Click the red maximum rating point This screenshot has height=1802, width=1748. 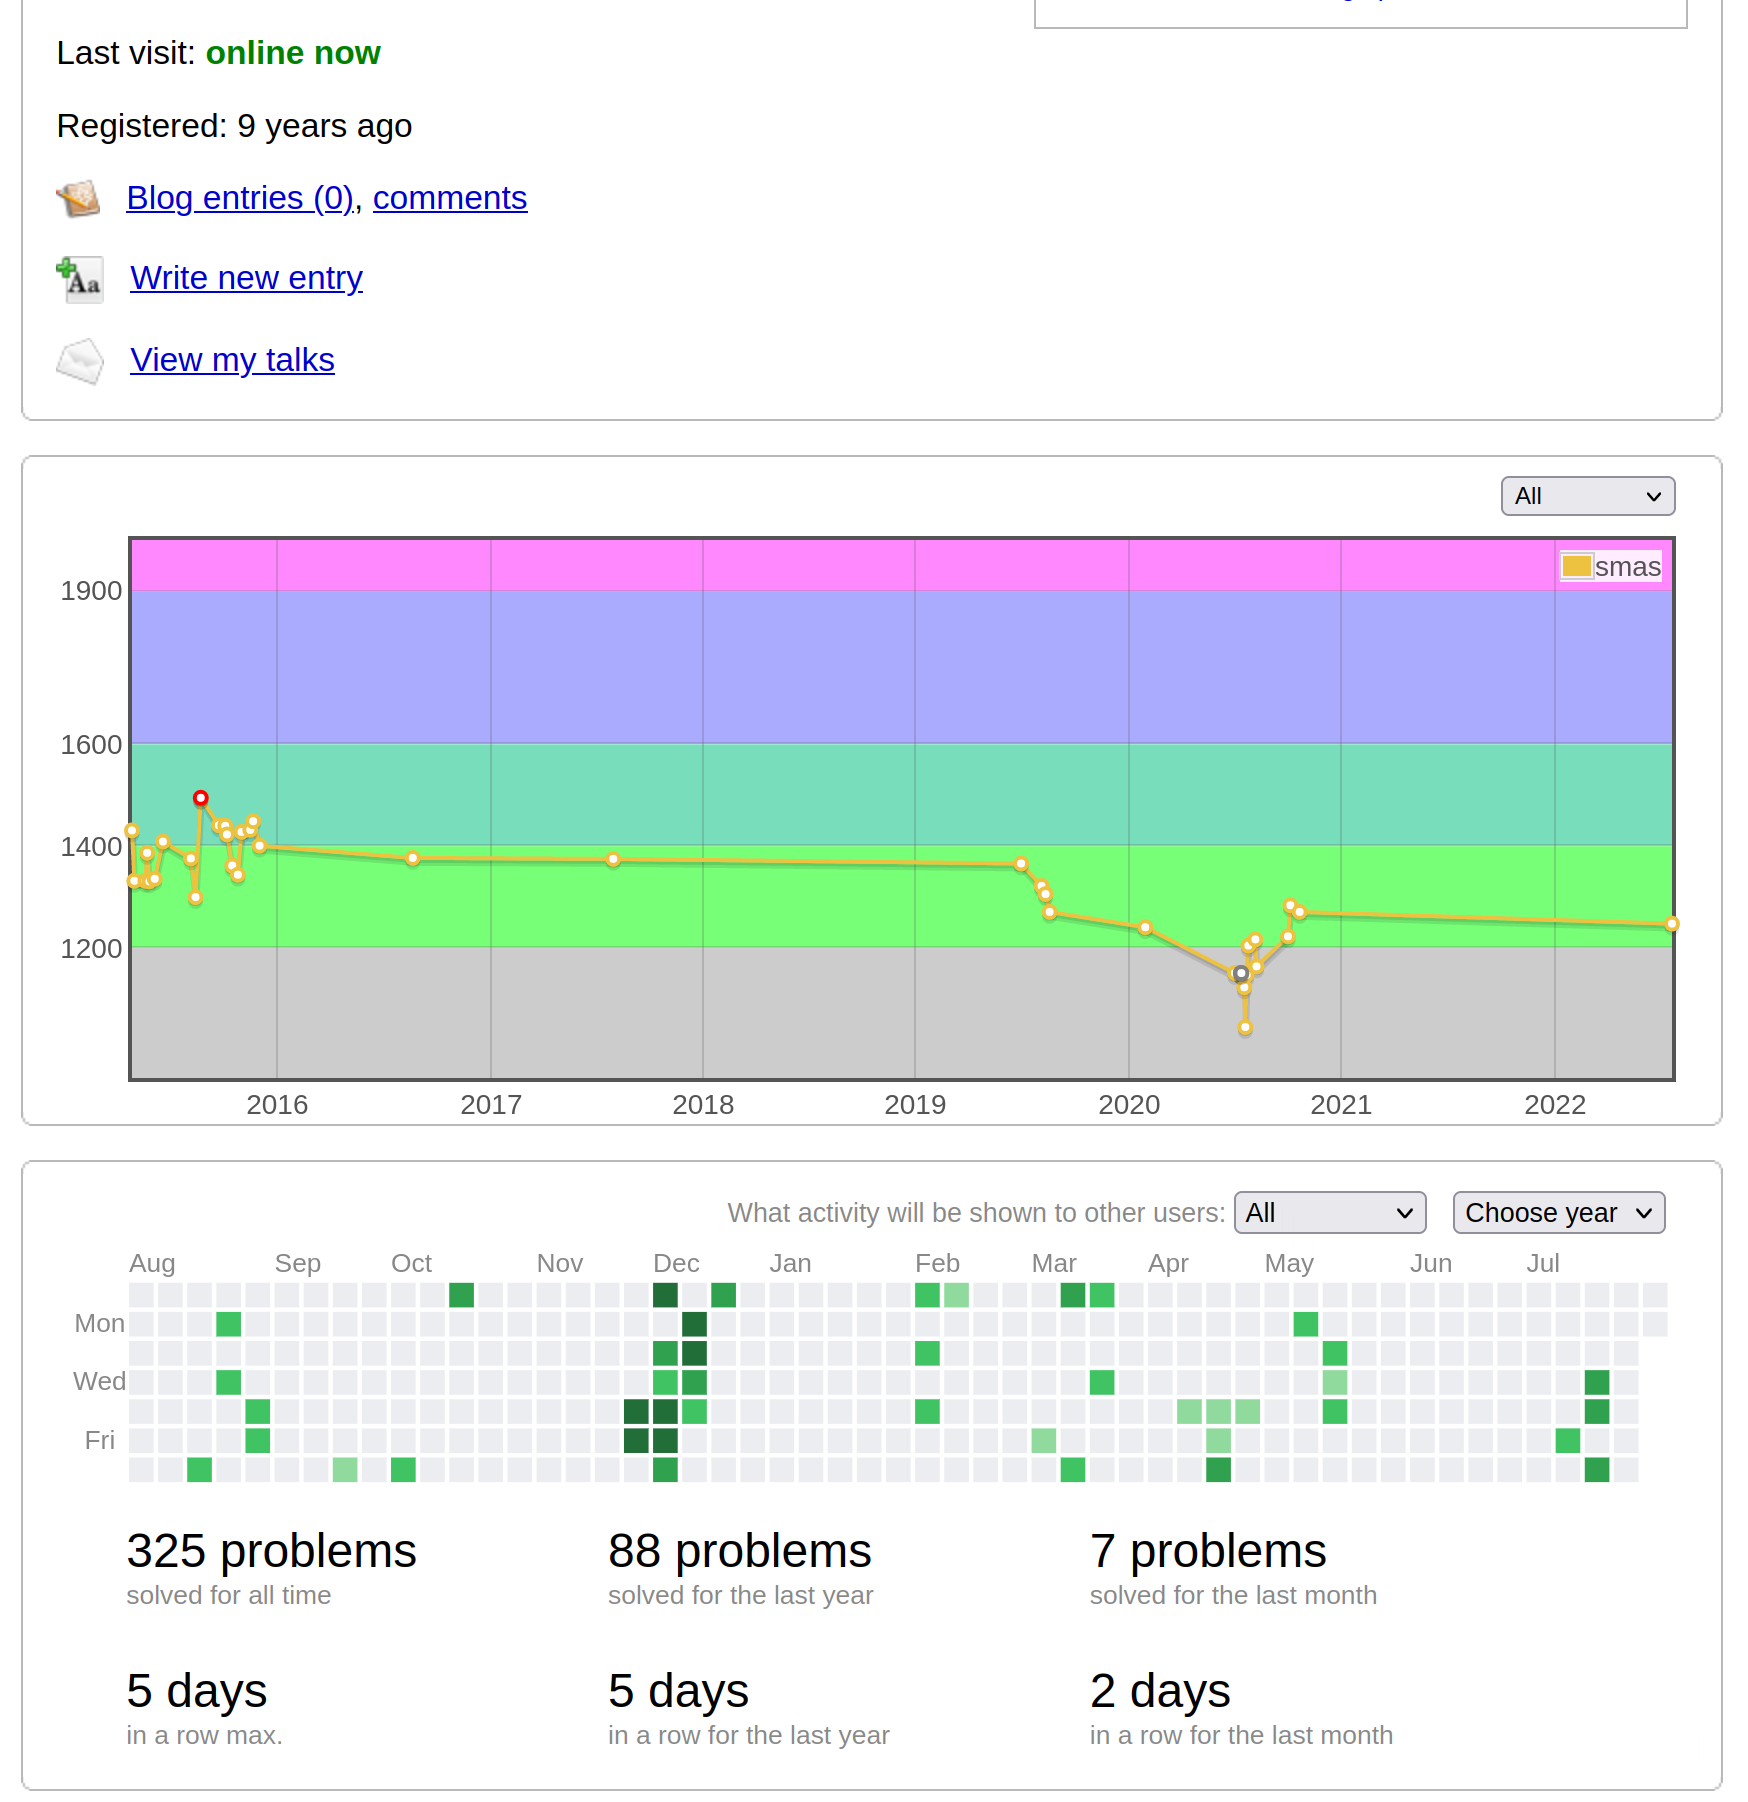coord(201,798)
